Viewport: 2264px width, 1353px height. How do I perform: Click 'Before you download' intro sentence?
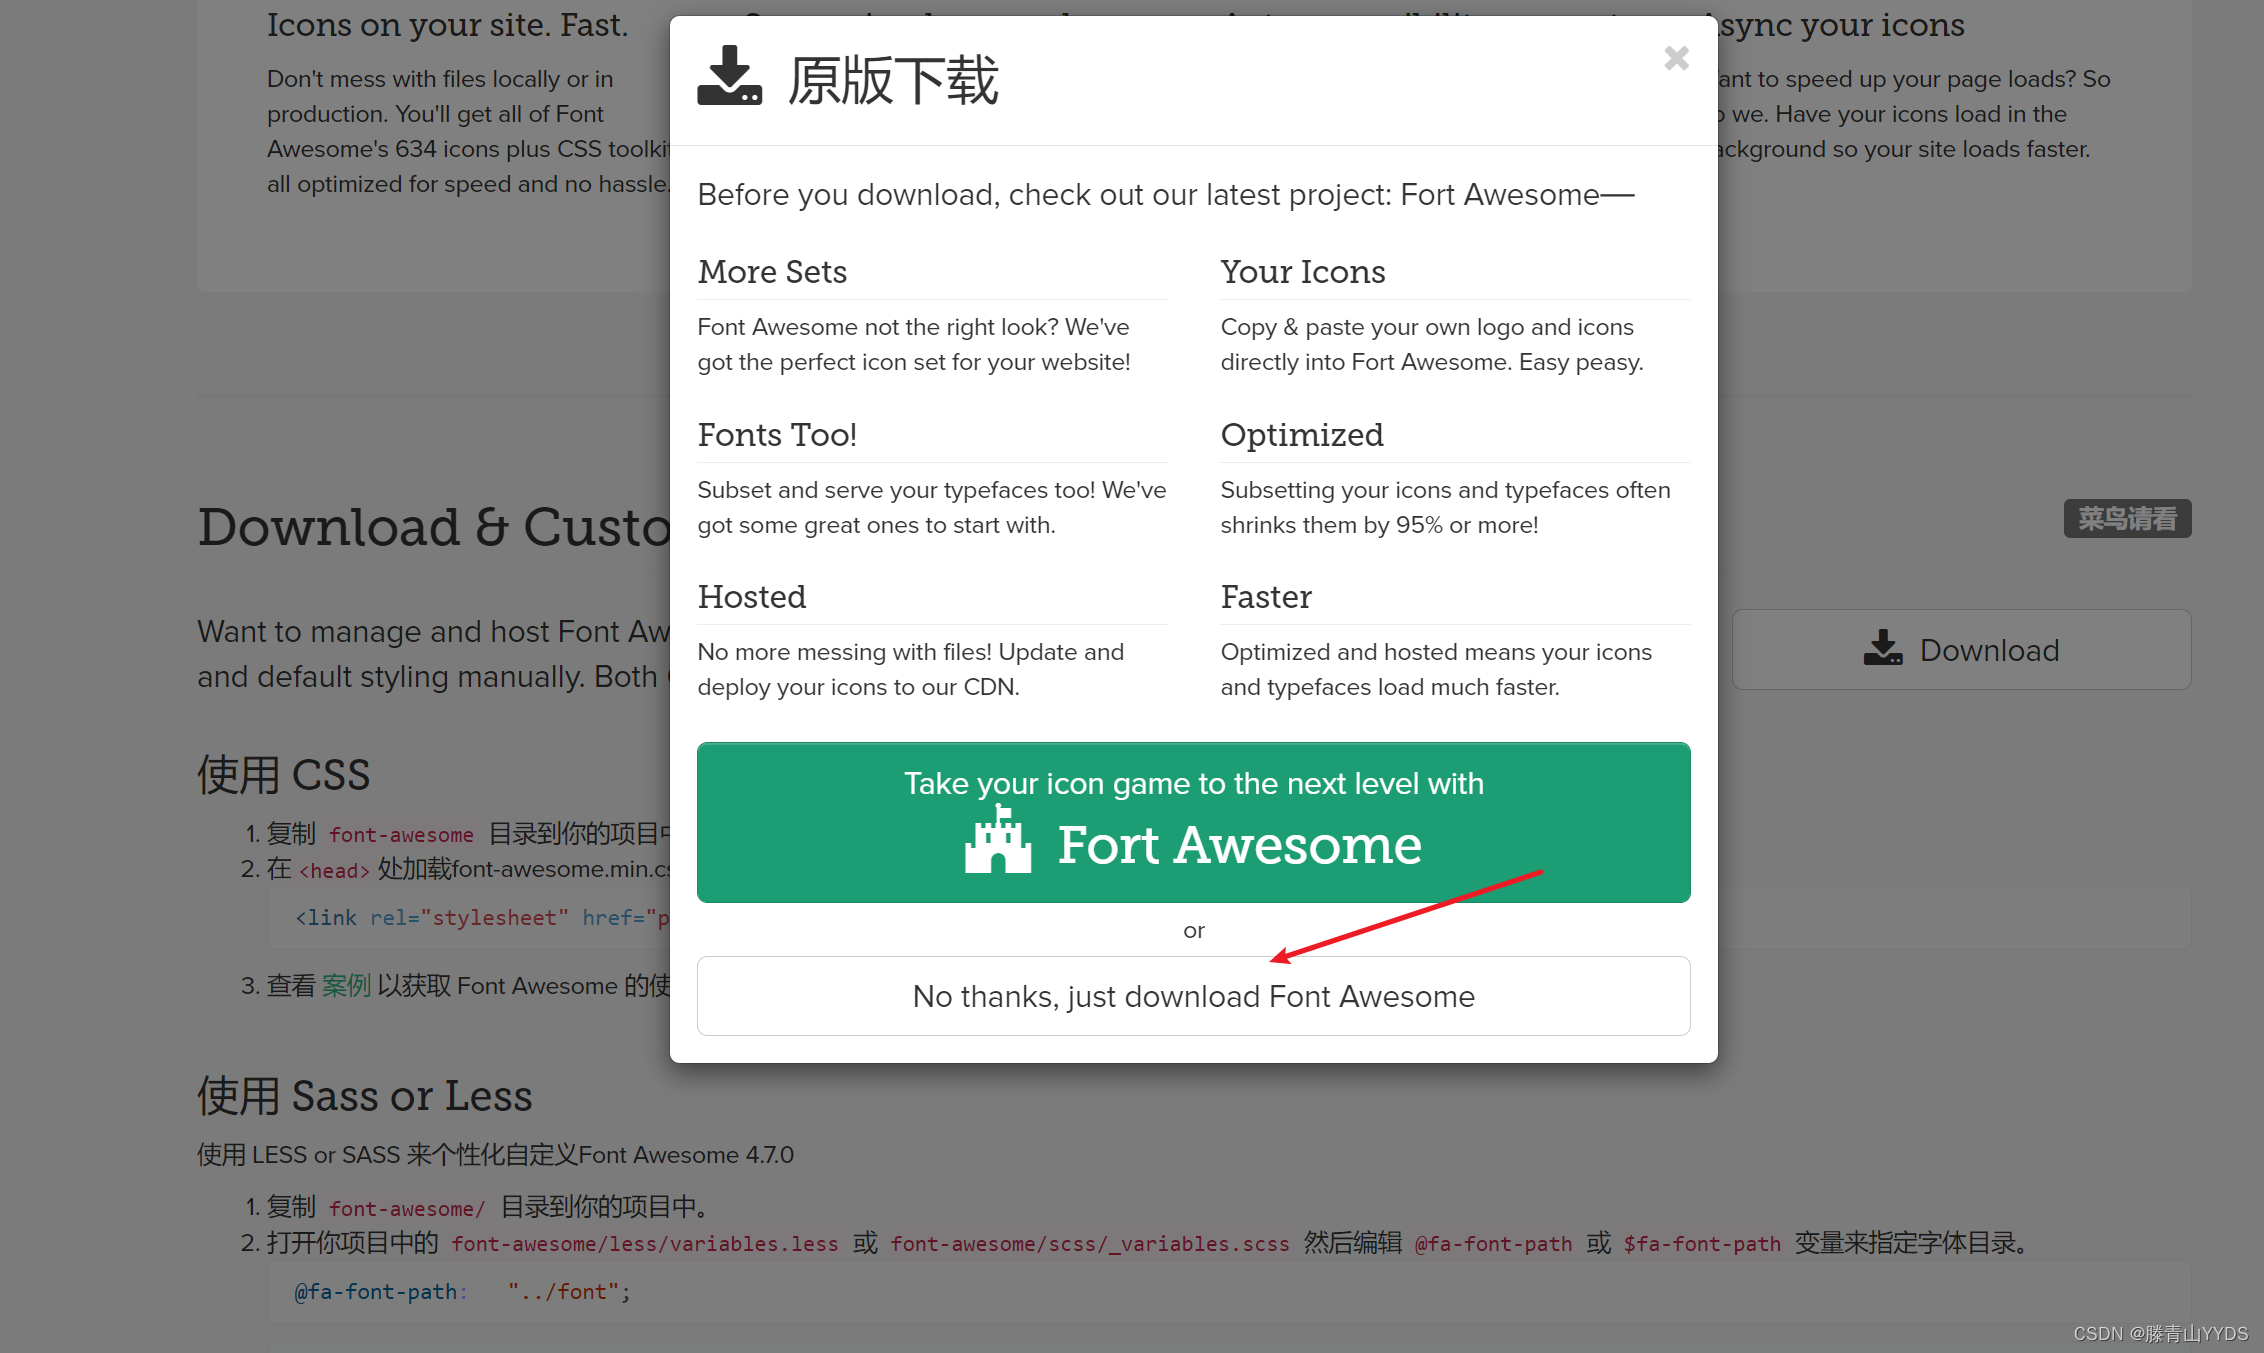[1165, 194]
